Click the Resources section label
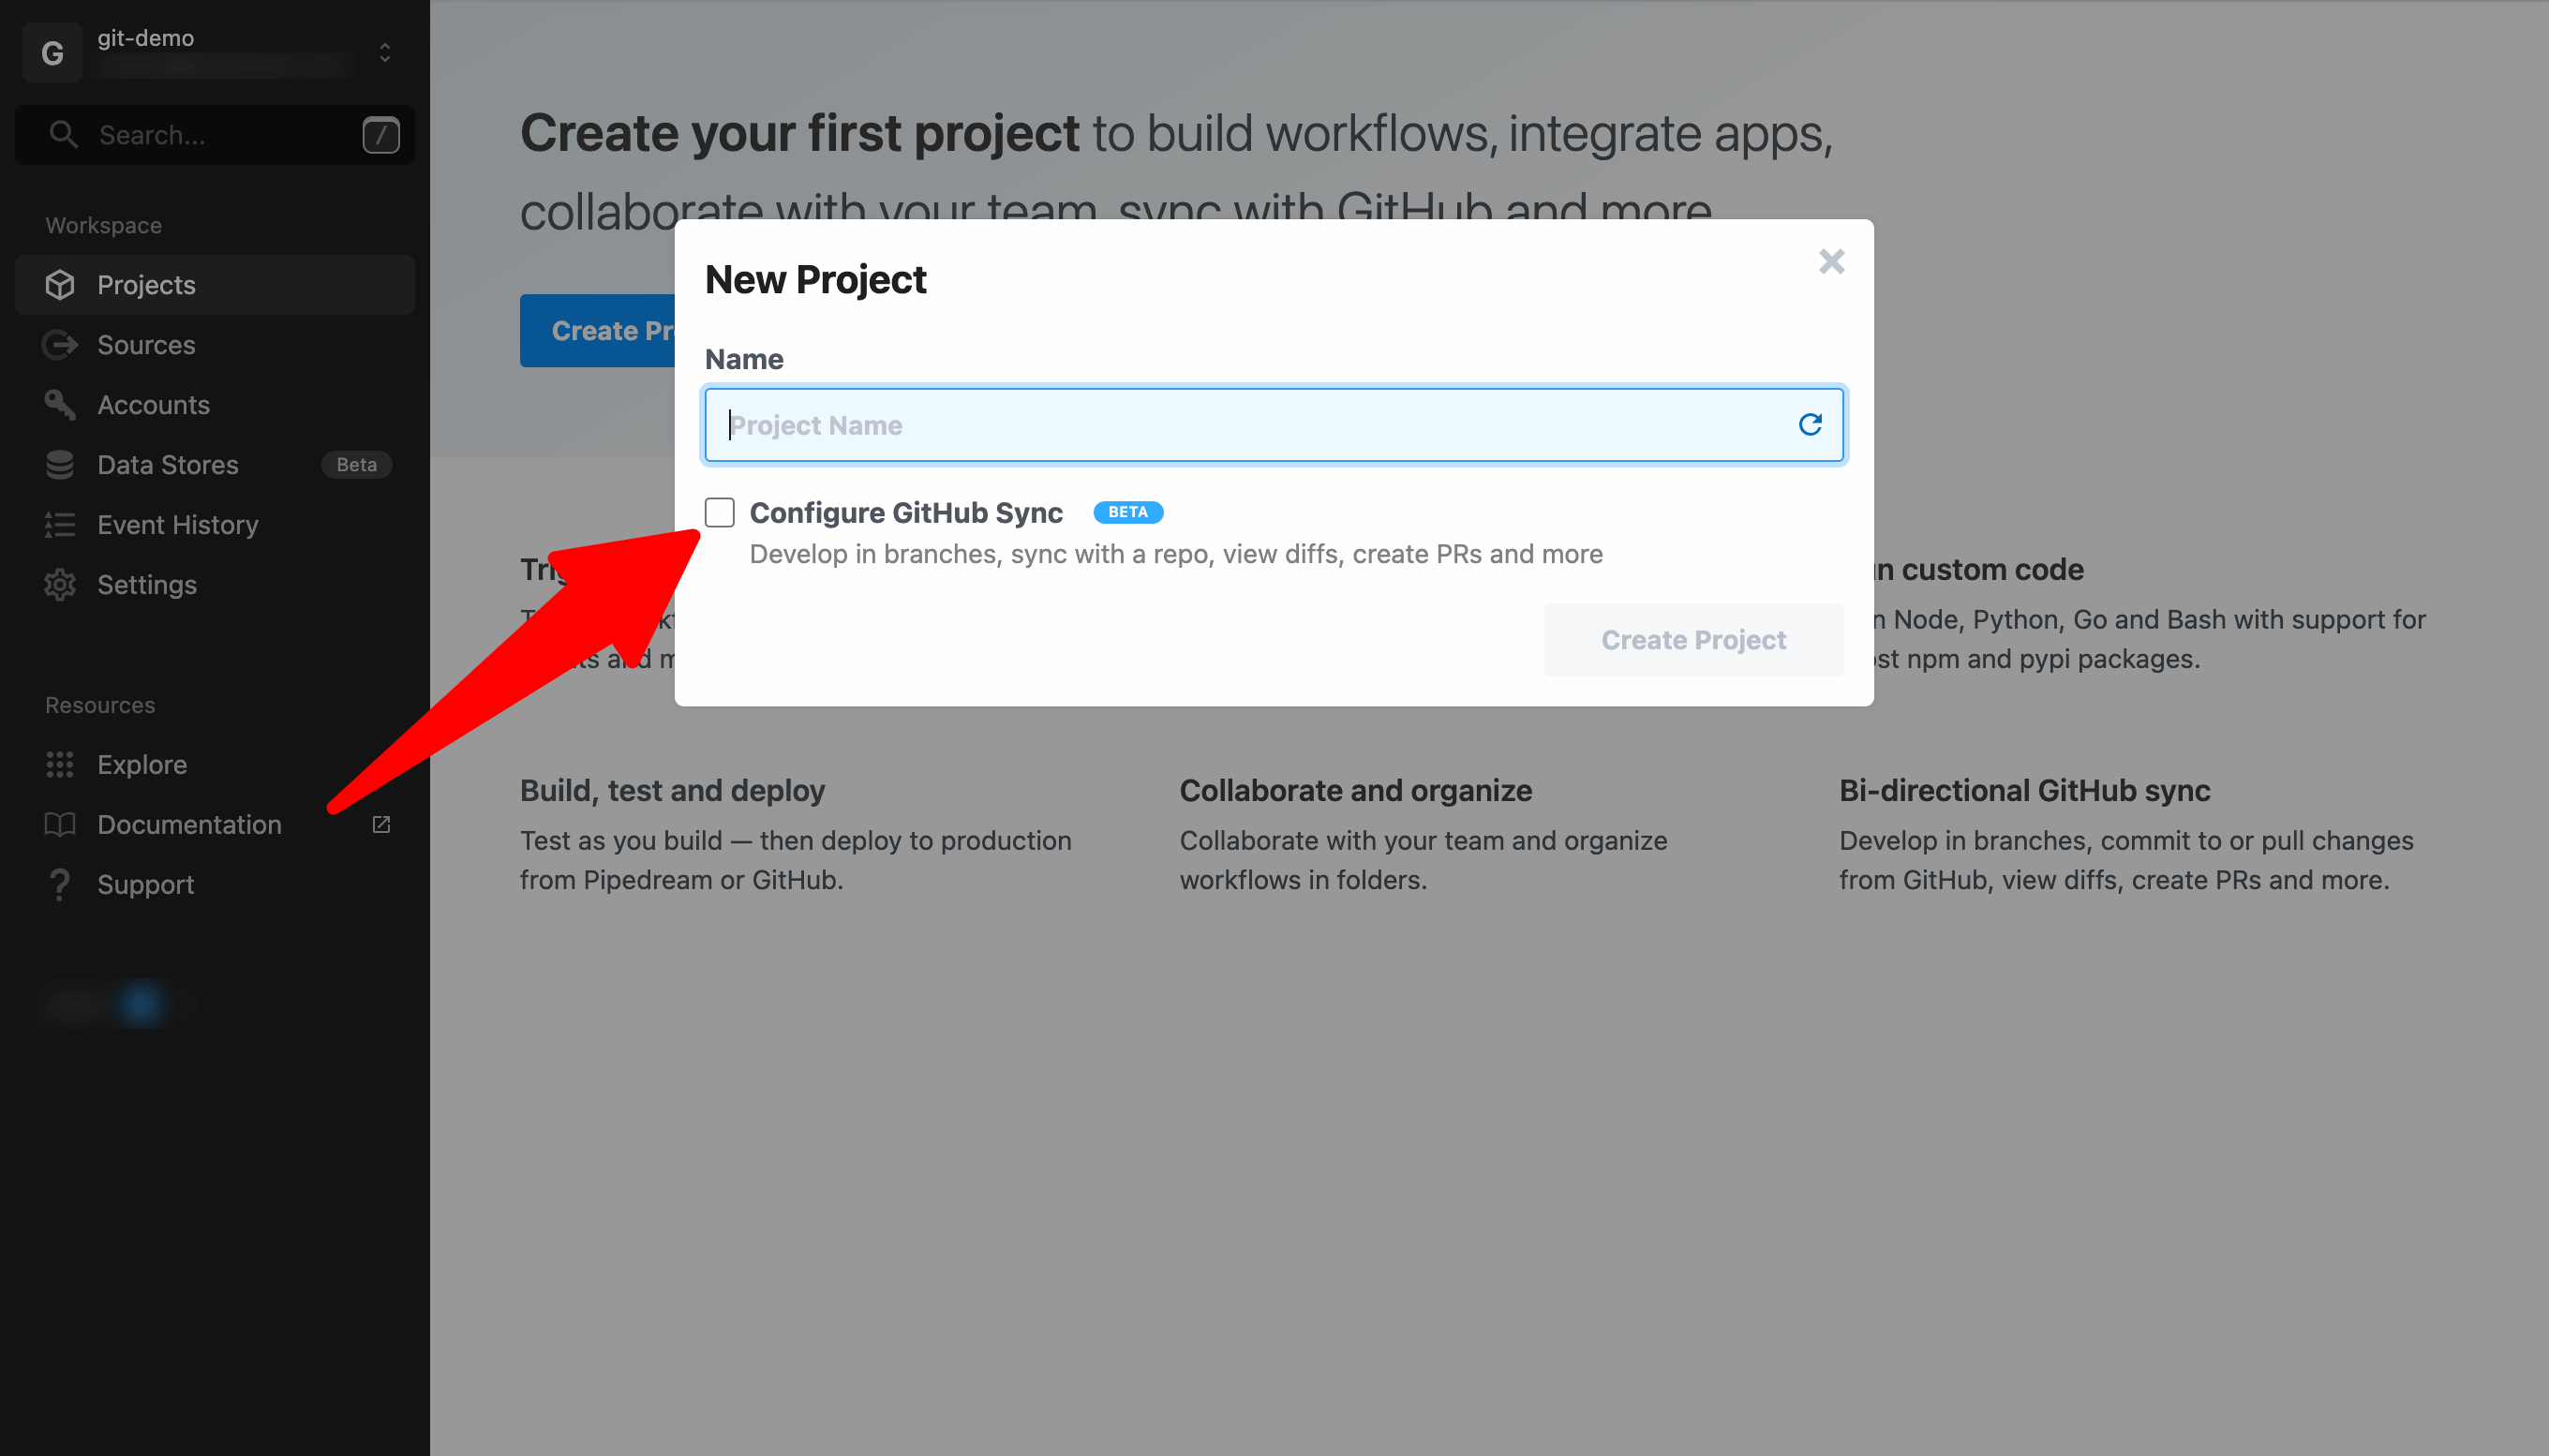2549x1456 pixels. (100, 706)
